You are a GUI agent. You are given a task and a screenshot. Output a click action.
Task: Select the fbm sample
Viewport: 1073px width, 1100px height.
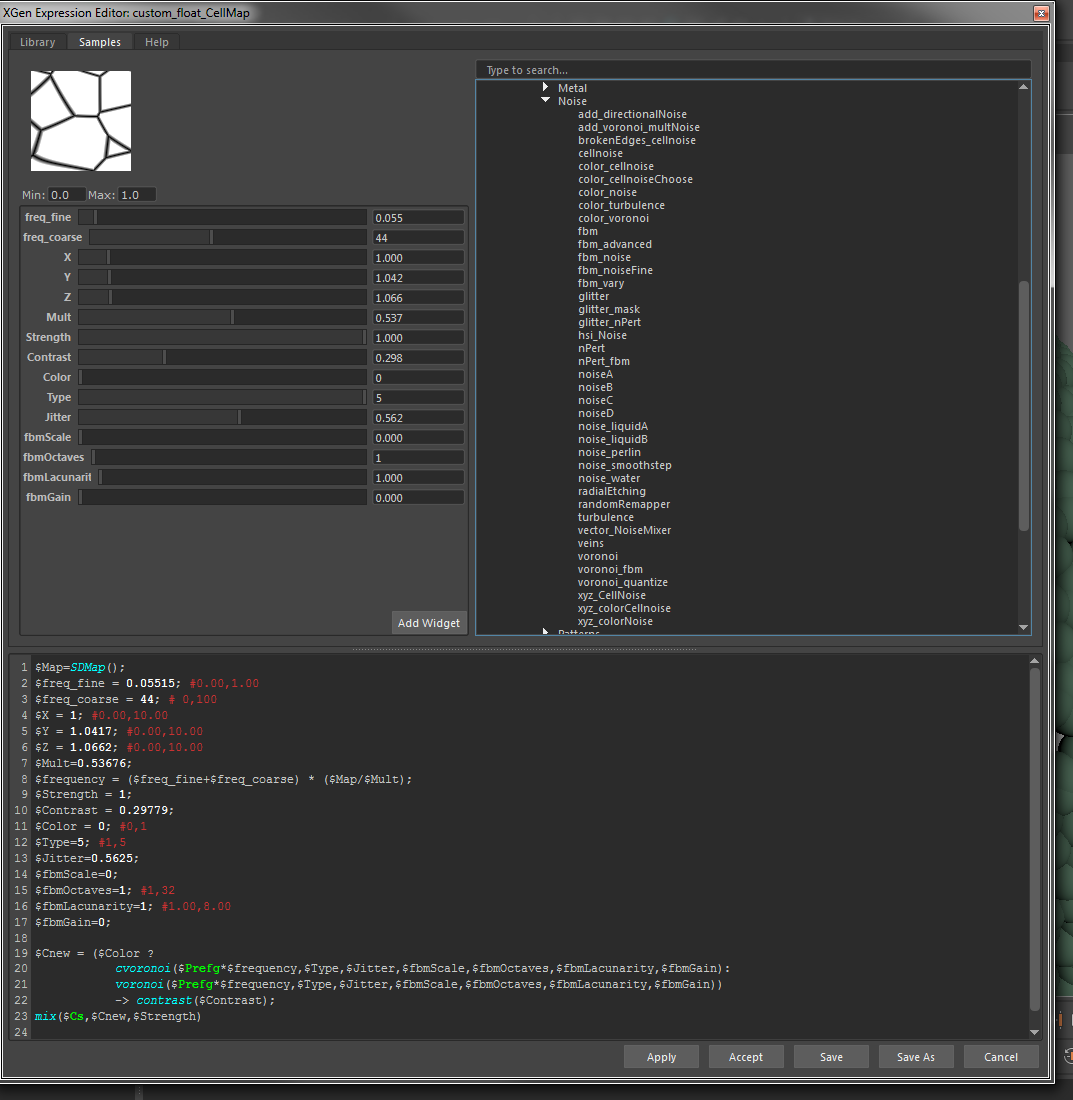(x=587, y=230)
